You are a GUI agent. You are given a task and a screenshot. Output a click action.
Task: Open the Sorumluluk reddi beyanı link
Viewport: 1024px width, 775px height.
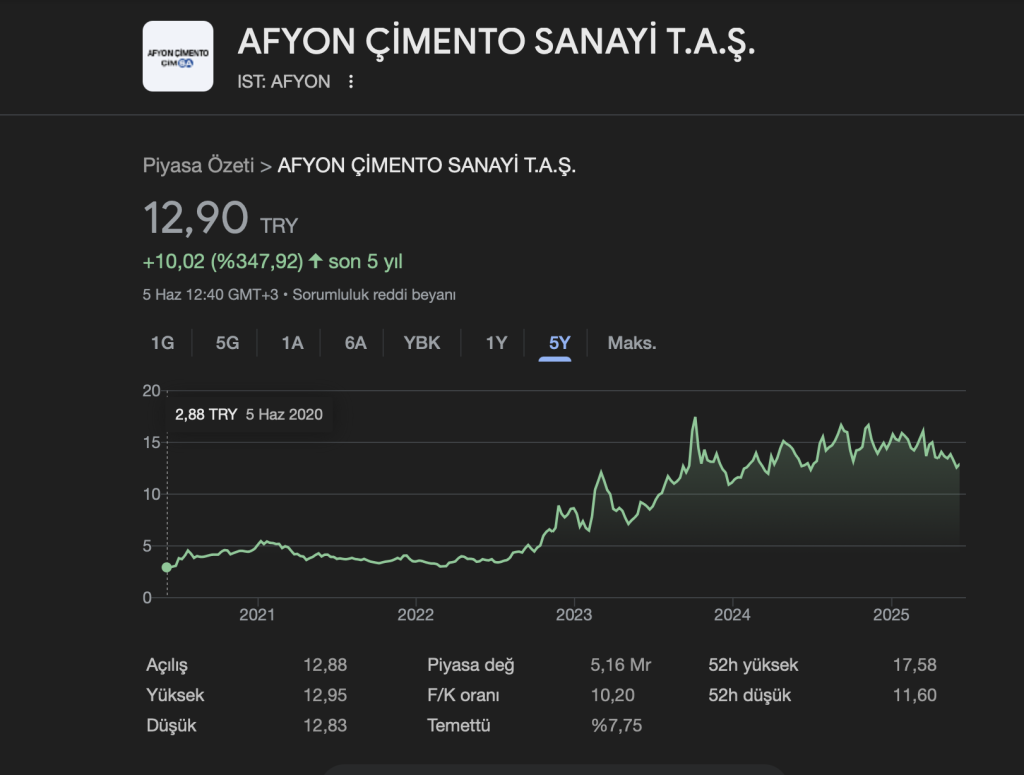click(x=374, y=295)
